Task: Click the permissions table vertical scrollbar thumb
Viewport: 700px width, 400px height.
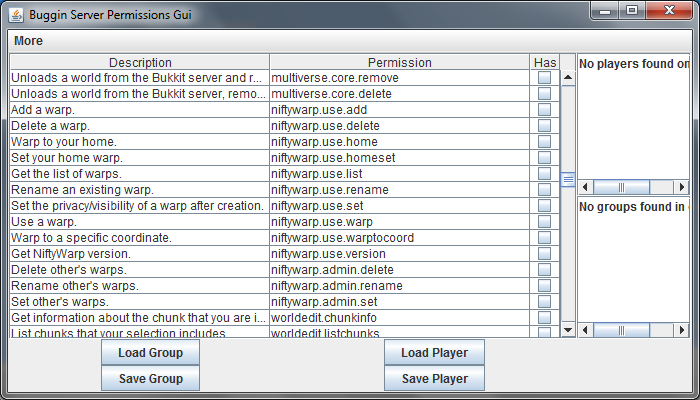Action: 568,180
